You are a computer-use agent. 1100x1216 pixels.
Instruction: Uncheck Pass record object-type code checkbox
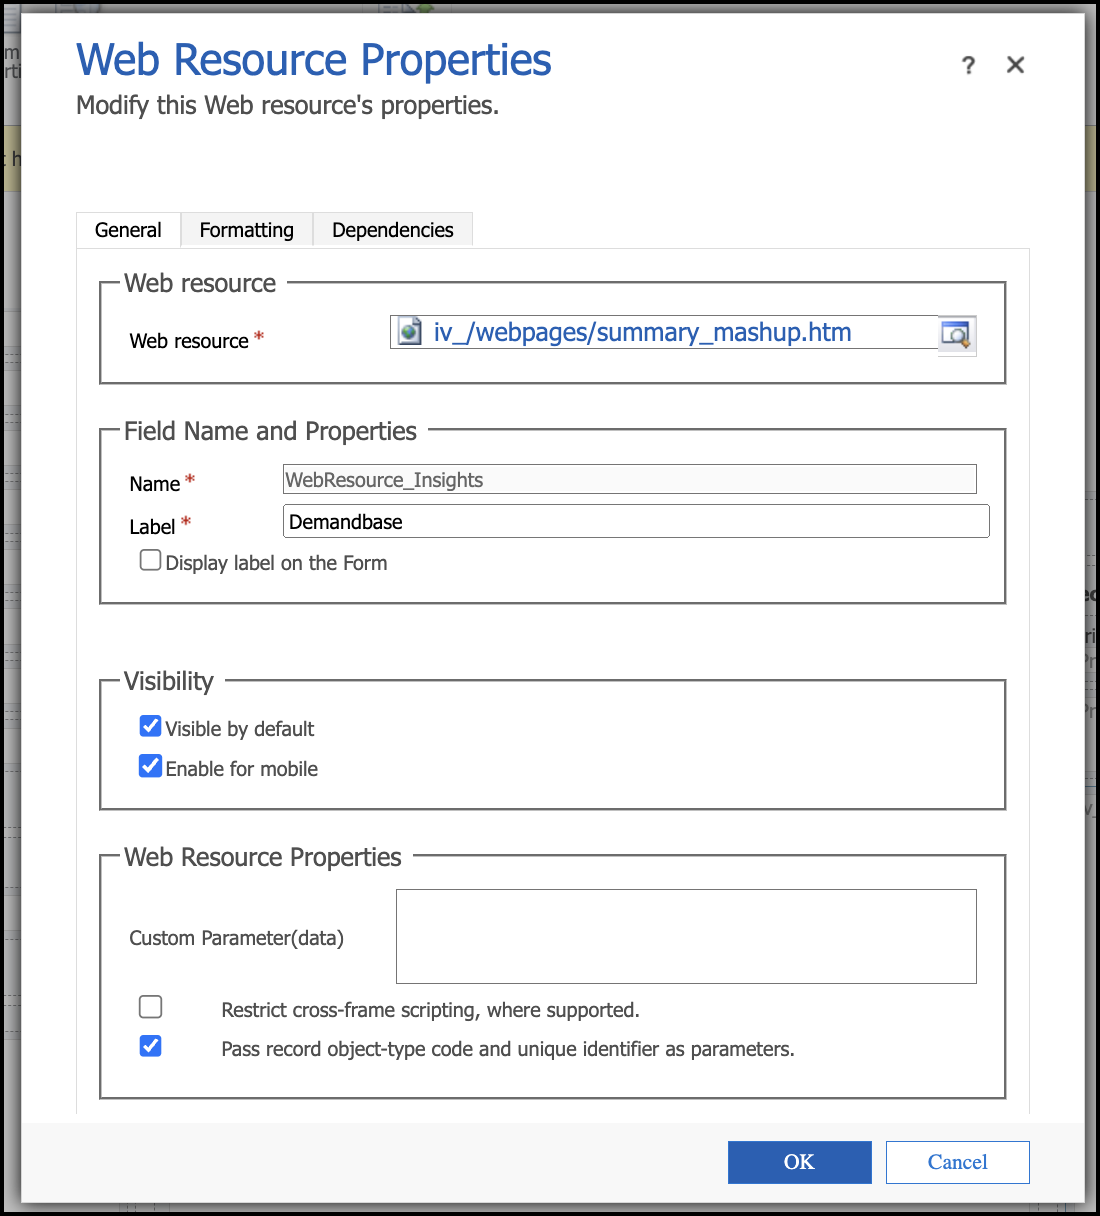151,1047
